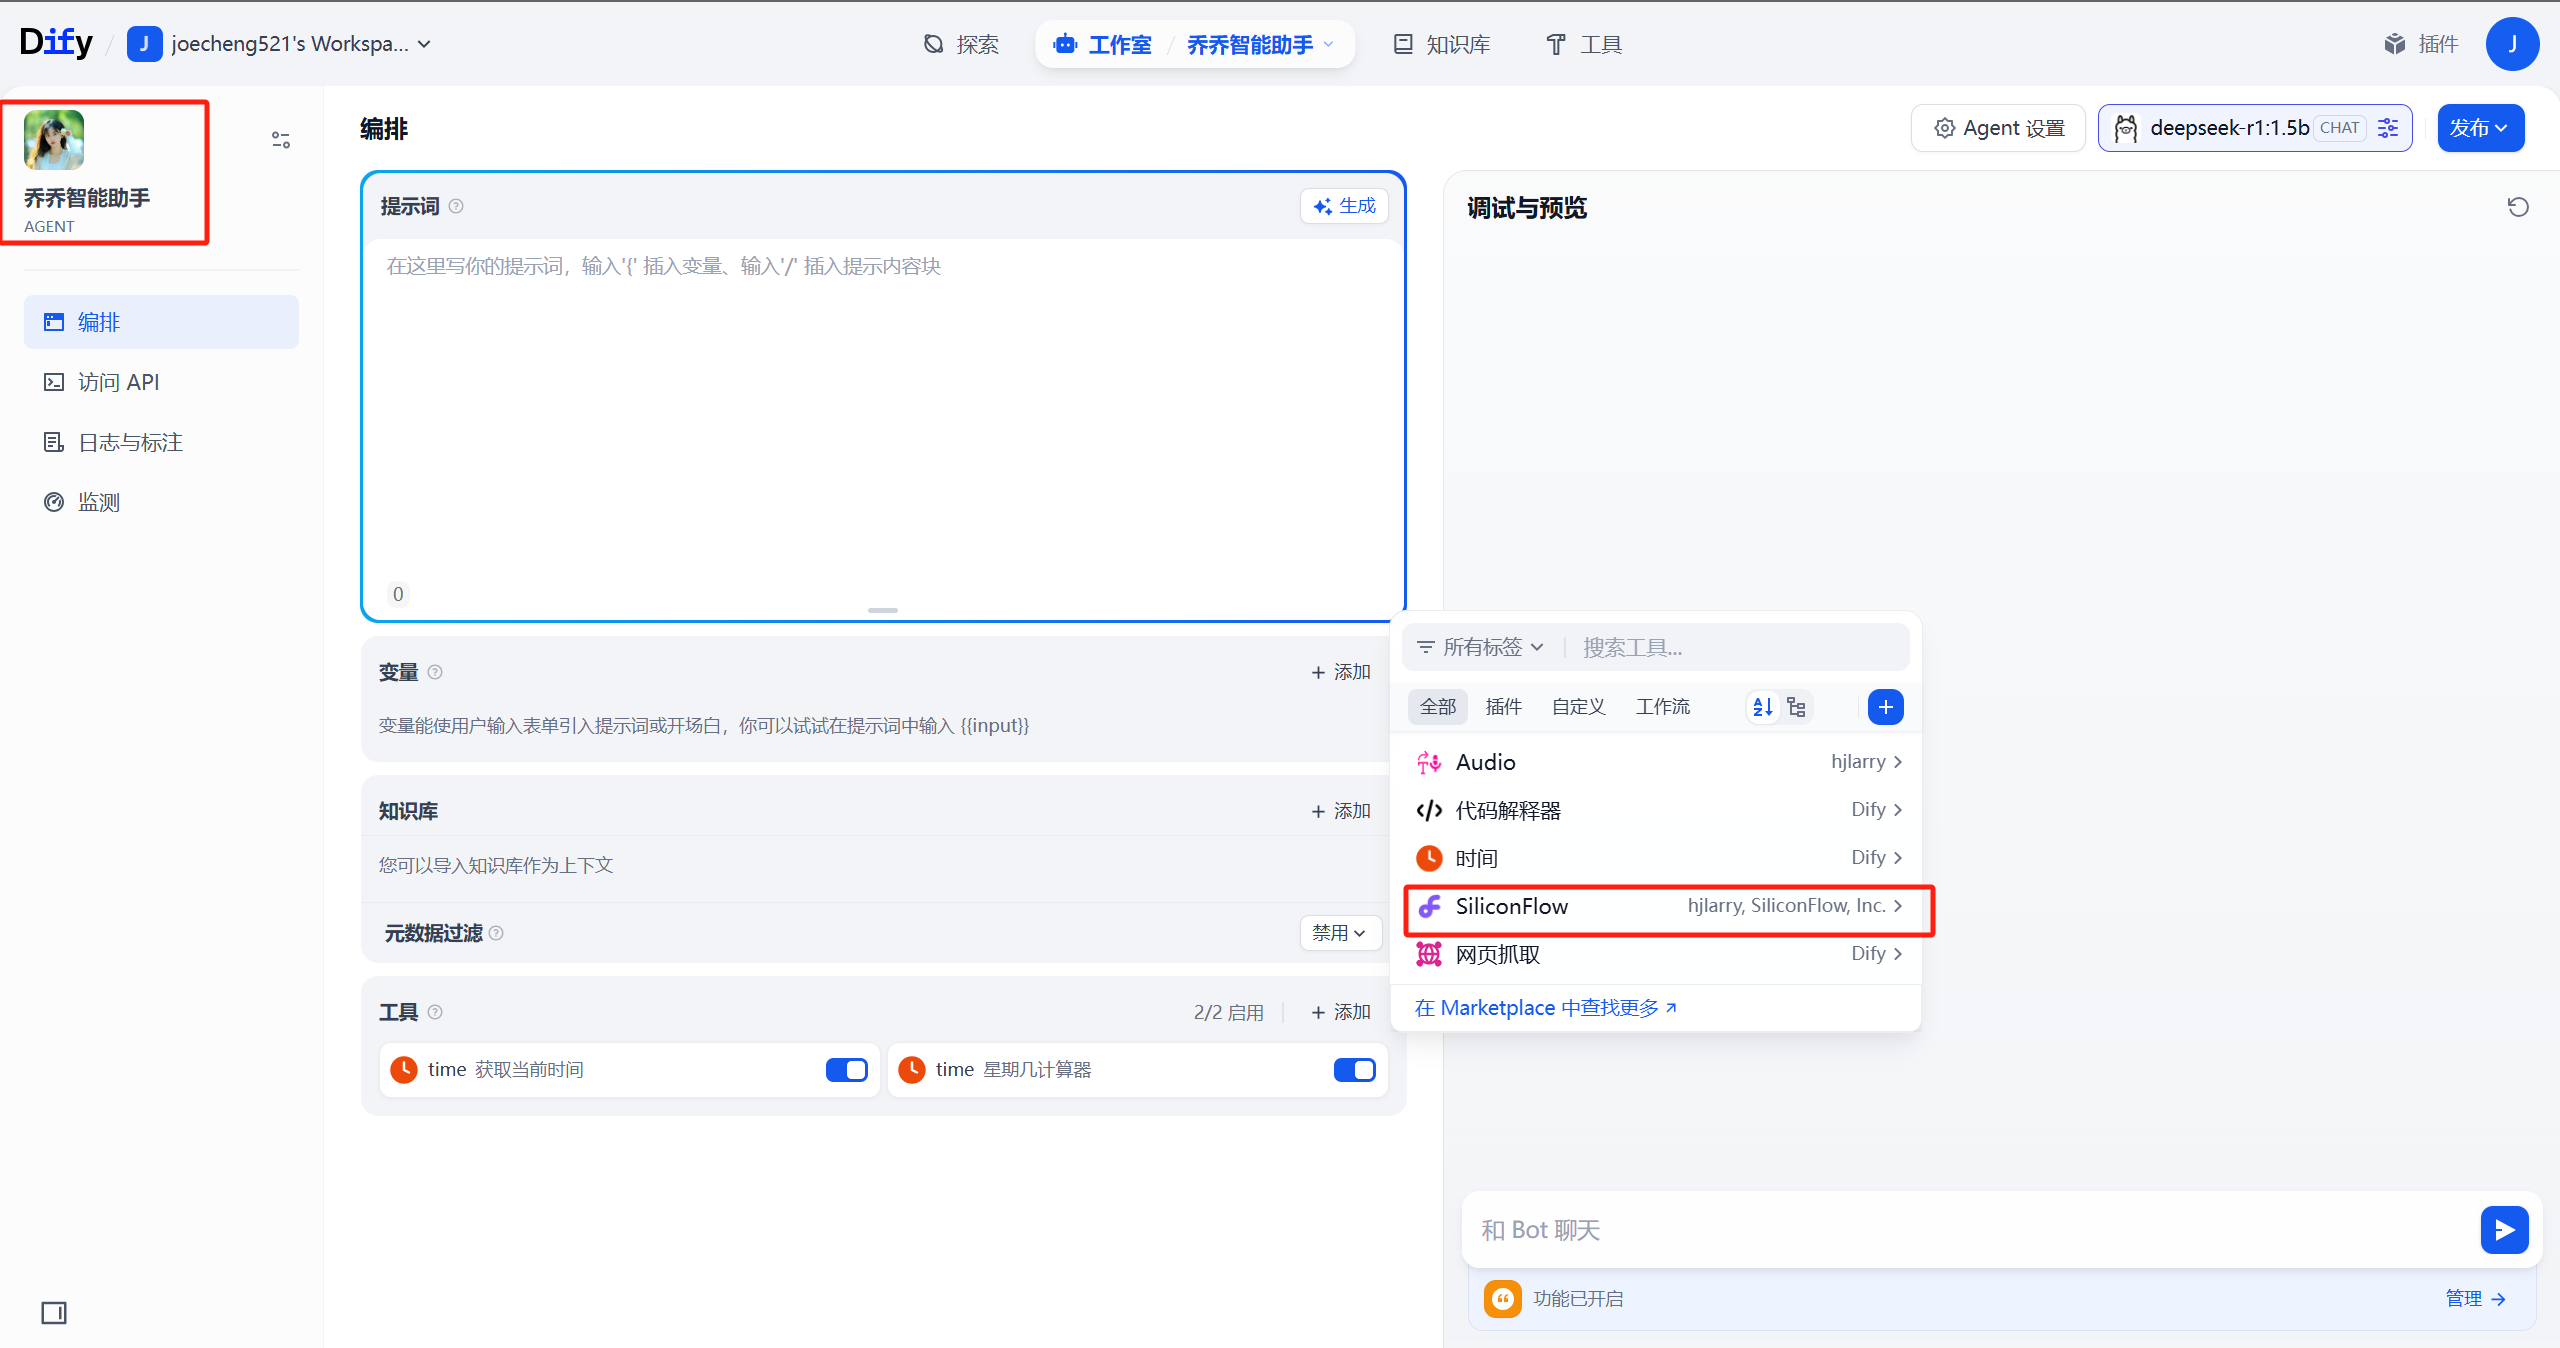The height and width of the screenshot is (1348, 2560).
Task: Click help icon next to 工具
Action: pos(435,1012)
